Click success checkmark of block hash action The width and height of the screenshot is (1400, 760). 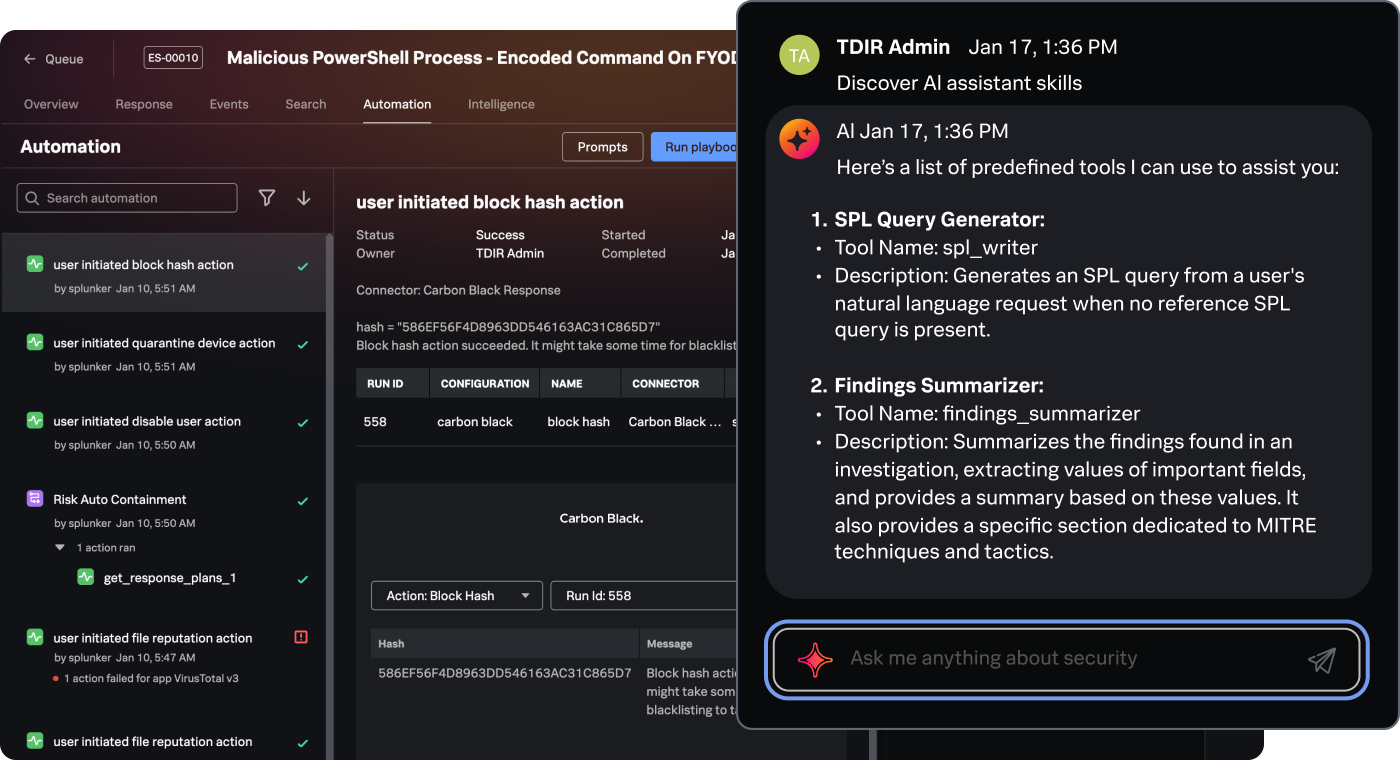point(303,266)
